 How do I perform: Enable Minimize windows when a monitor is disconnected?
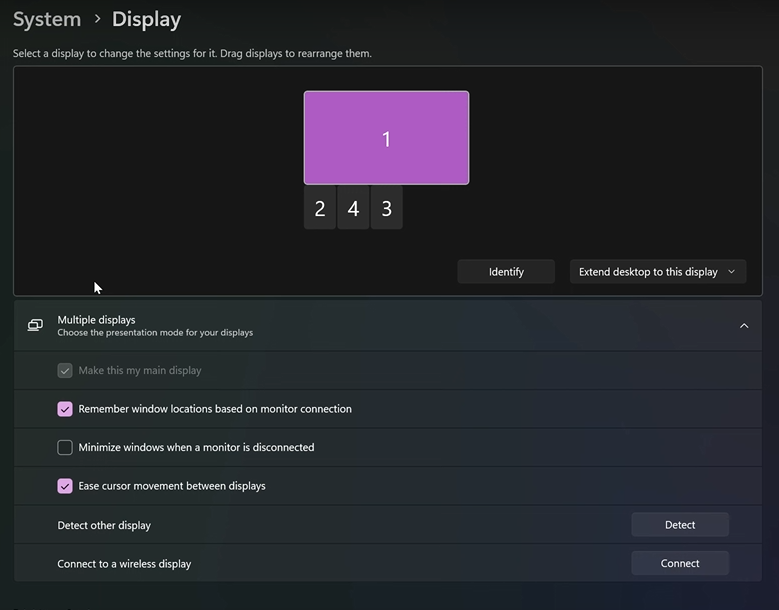pyautogui.click(x=65, y=448)
